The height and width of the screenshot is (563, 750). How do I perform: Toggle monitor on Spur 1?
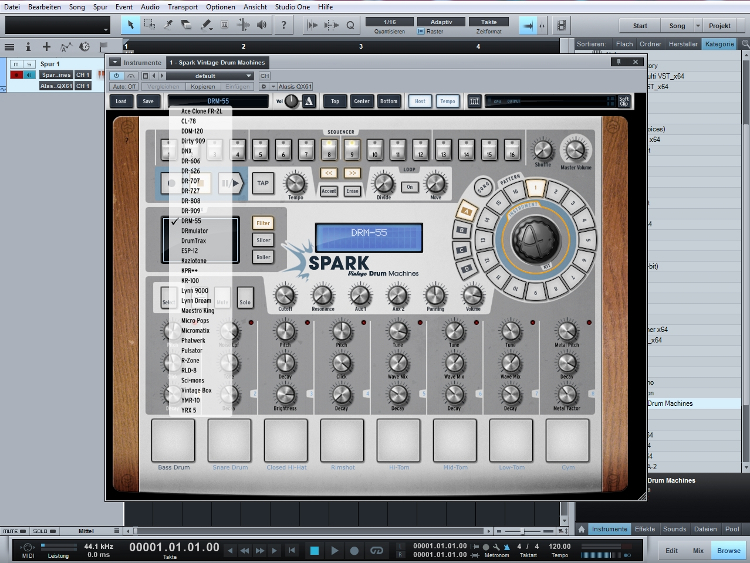pos(29,75)
